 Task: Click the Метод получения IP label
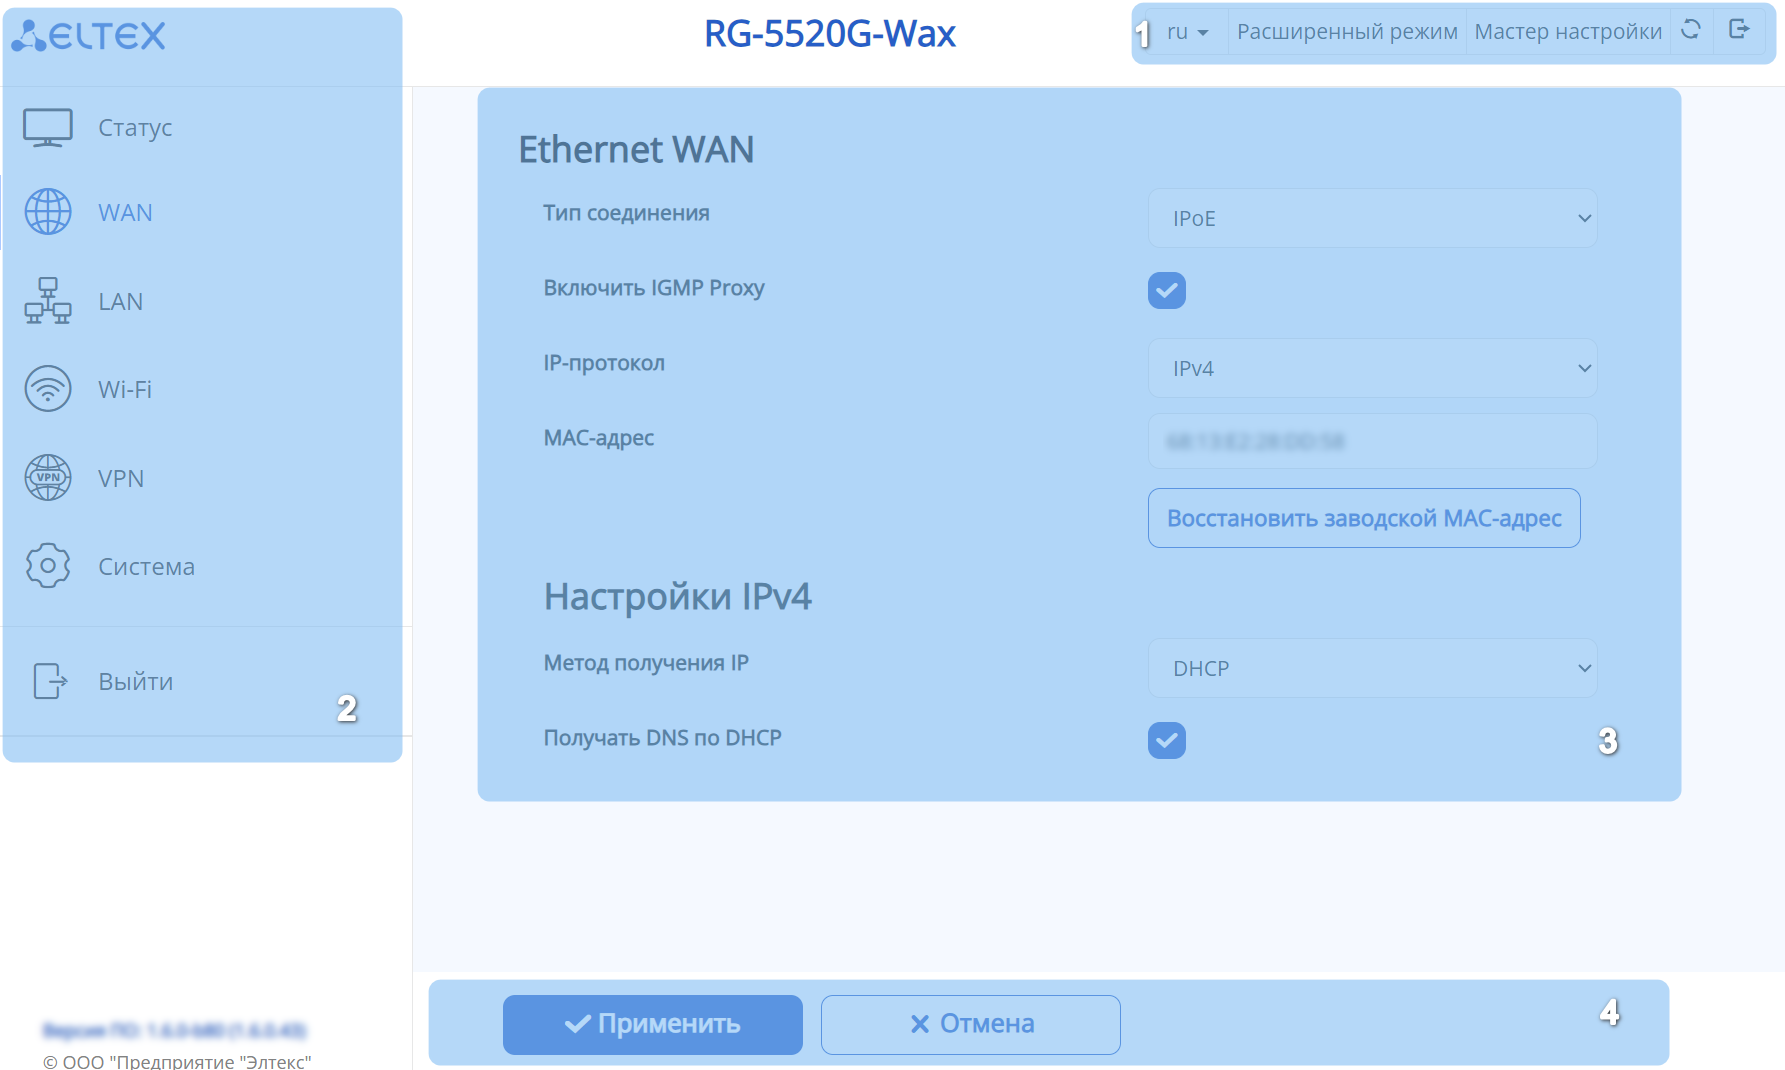click(x=646, y=663)
